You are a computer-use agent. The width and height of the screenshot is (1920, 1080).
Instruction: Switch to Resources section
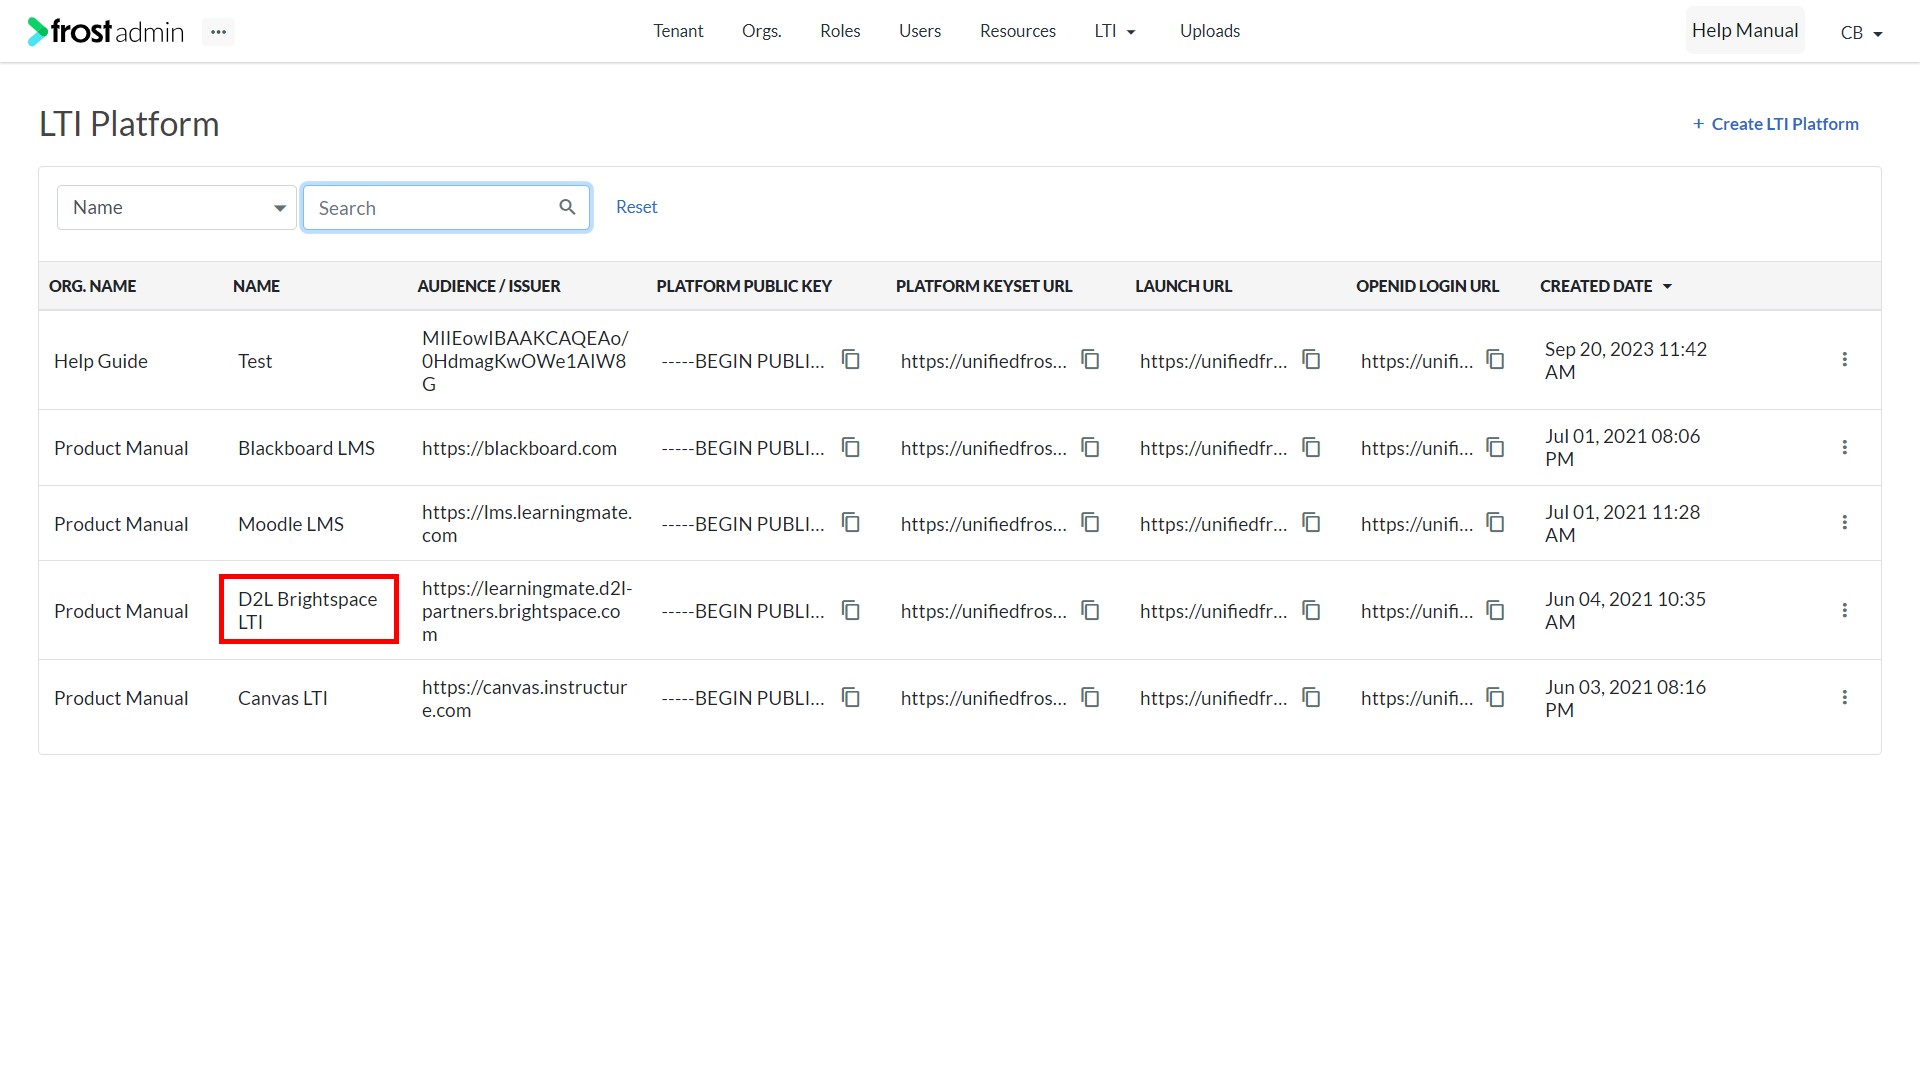[x=1018, y=31]
